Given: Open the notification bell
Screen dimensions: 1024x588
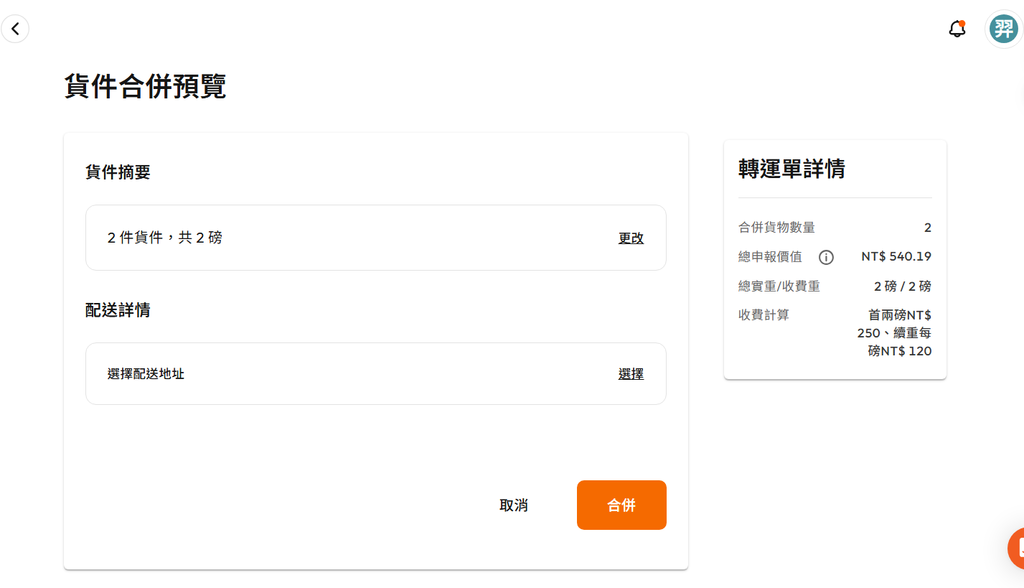Looking at the screenshot, I should pyautogui.click(x=957, y=29).
